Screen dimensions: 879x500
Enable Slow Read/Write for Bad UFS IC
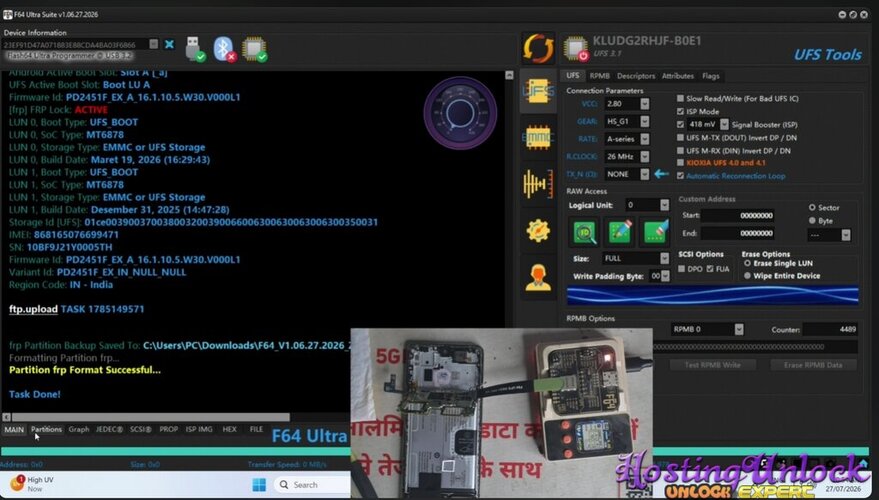click(x=680, y=98)
